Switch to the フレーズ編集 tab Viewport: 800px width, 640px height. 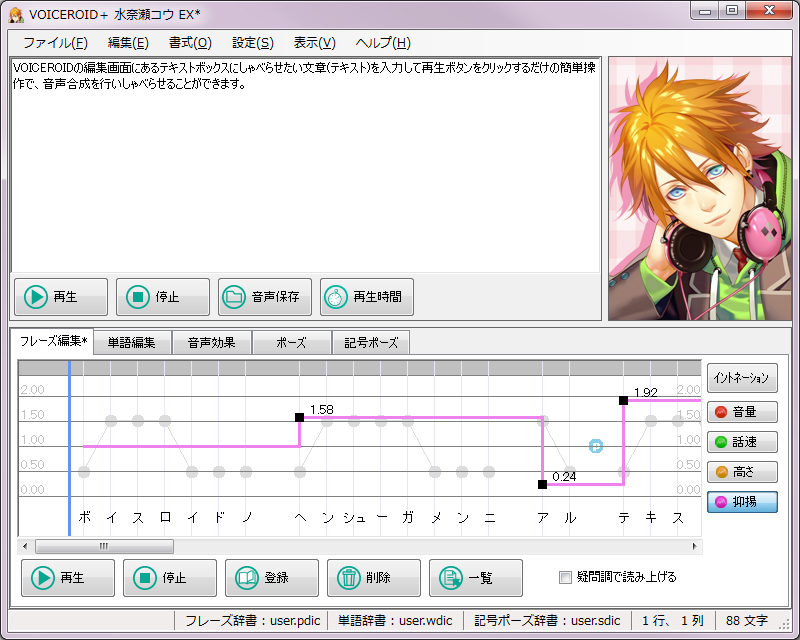click(53, 341)
